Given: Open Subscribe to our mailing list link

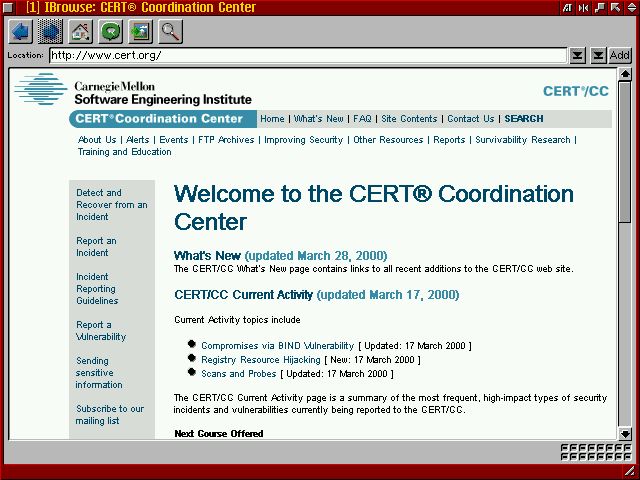Looking at the screenshot, I should (110, 415).
